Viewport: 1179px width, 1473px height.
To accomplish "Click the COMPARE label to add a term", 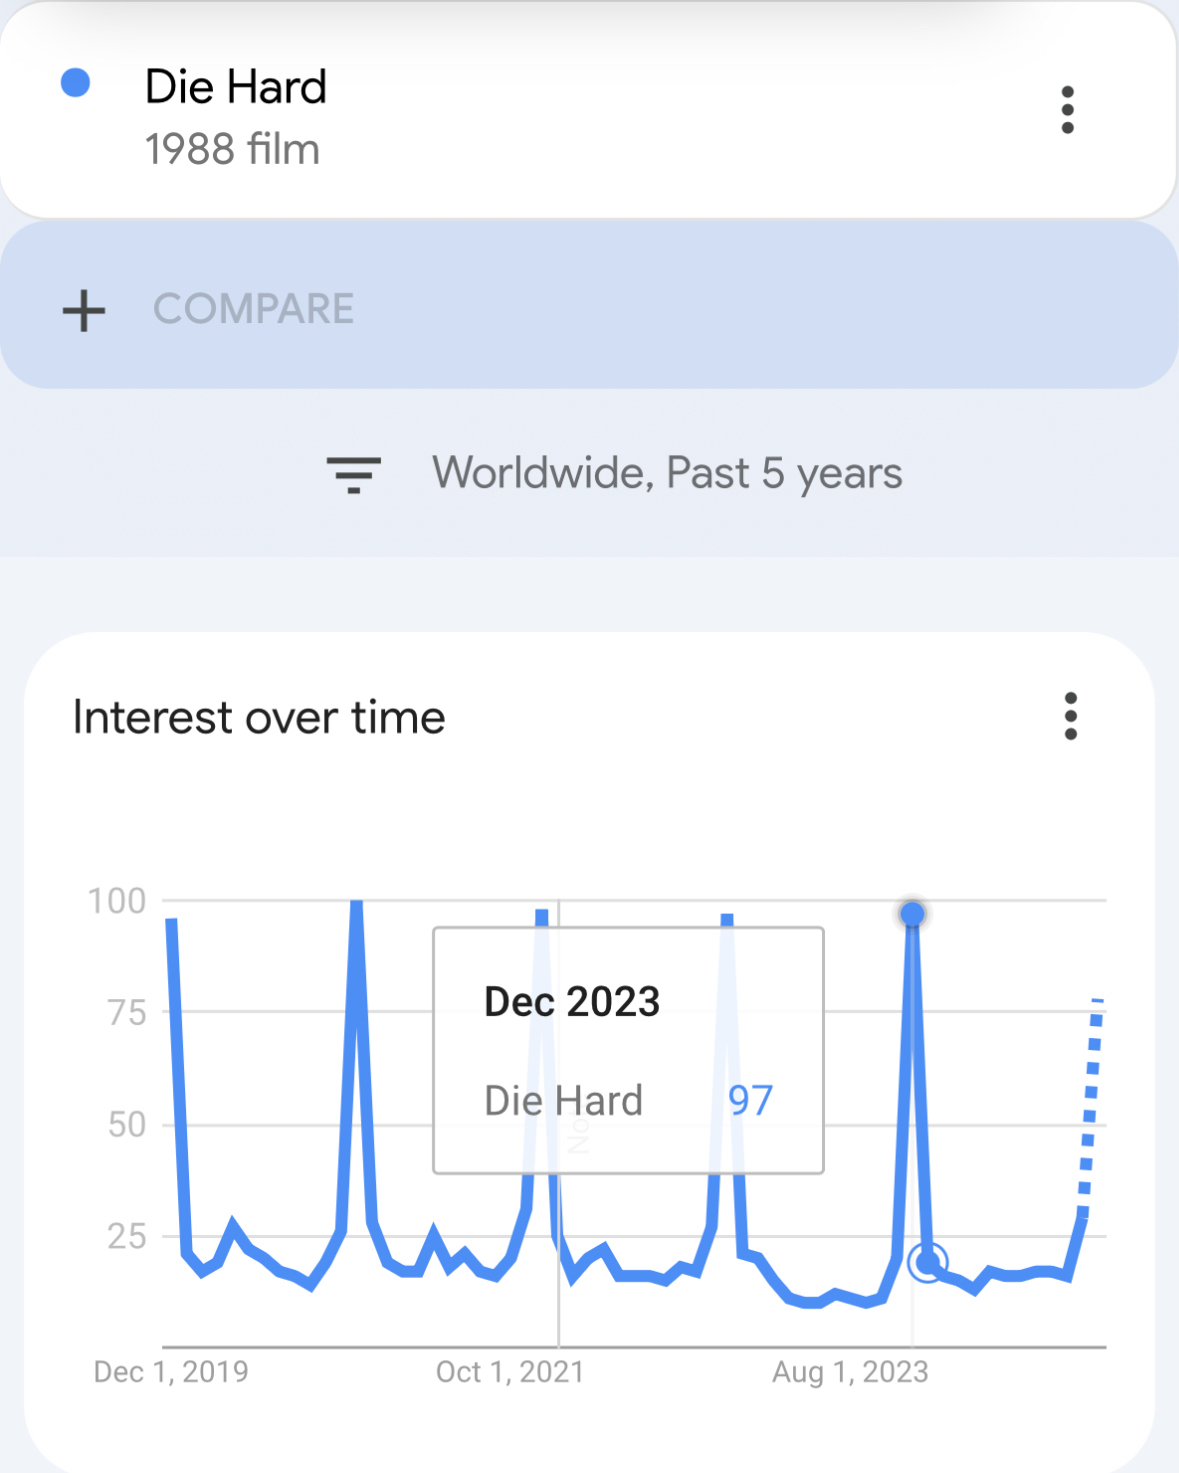I will click(x=253, y=309).
